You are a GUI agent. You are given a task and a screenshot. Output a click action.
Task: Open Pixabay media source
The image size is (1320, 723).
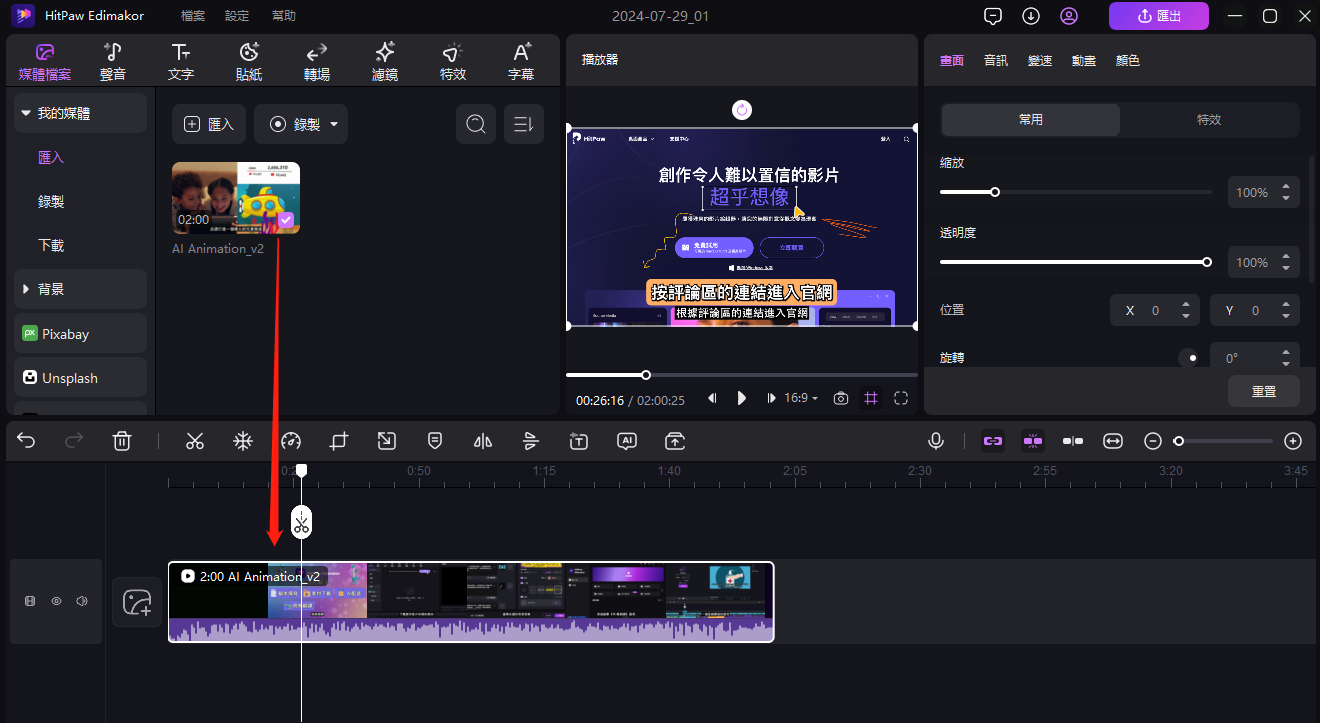80,334
